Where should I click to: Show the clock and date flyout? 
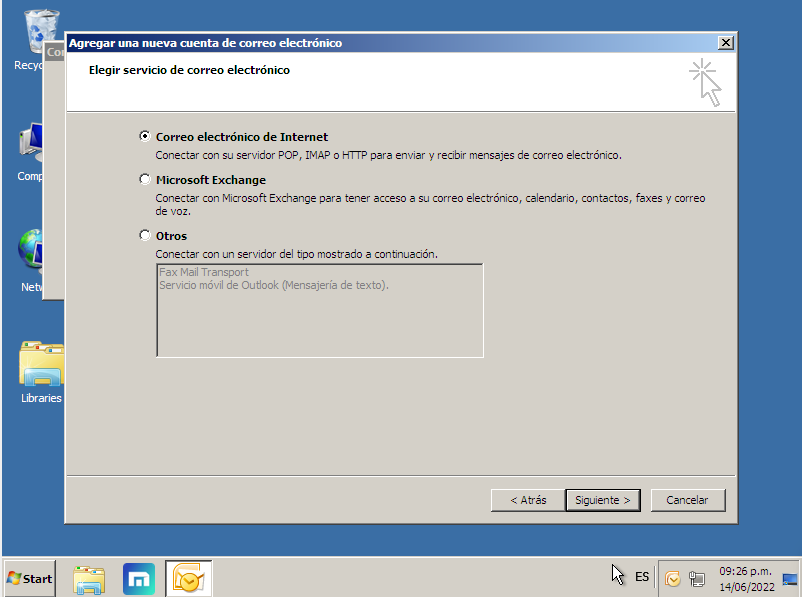point(746,579)
